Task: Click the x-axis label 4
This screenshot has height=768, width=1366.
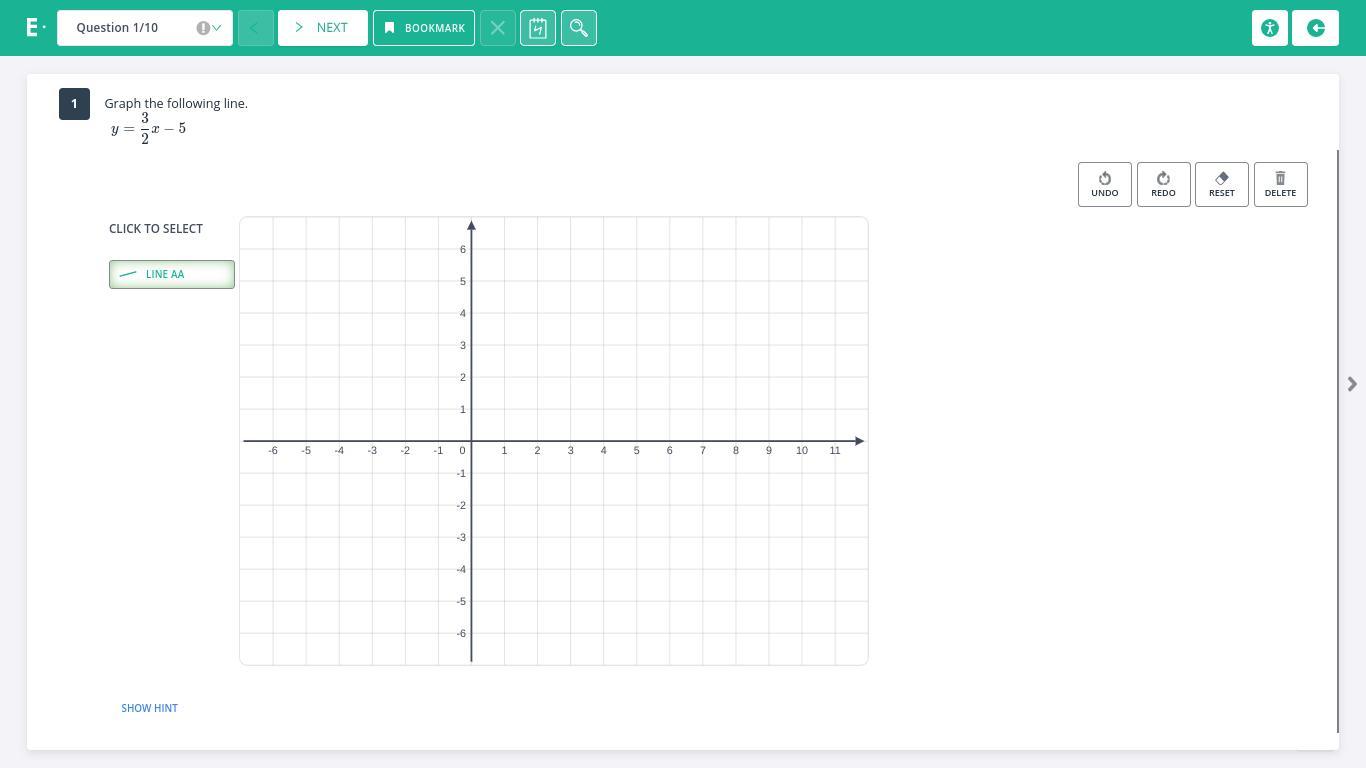Action: 604,451
